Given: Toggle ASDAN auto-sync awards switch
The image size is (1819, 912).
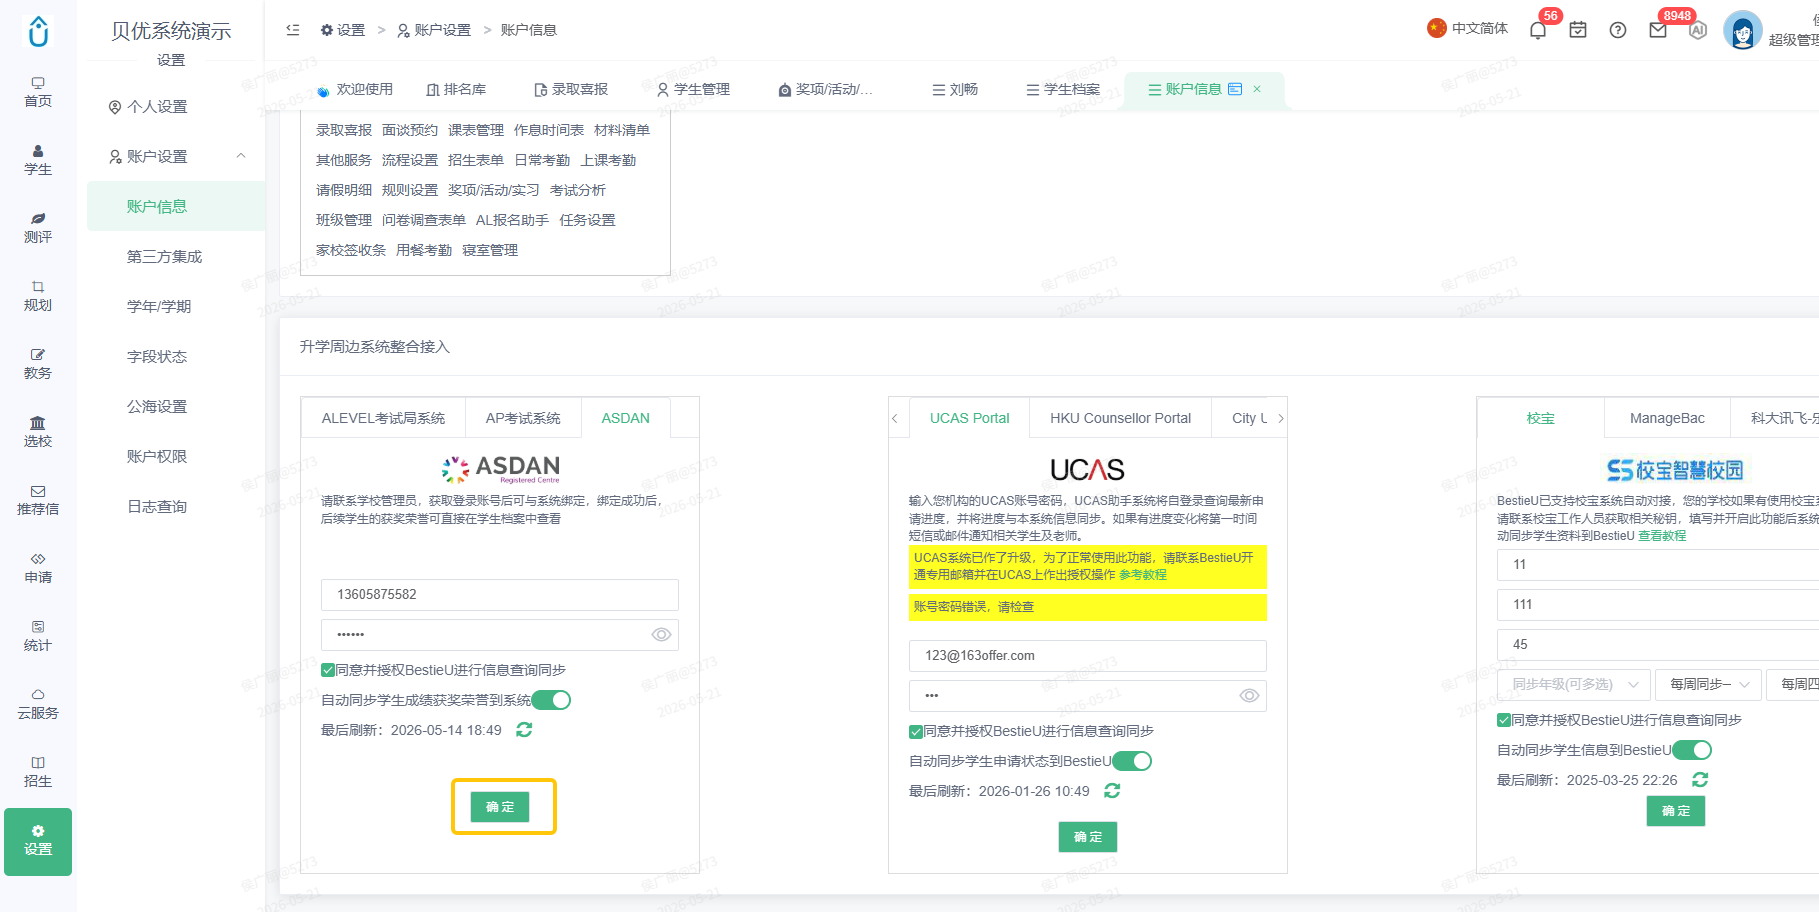Looking at the screenshot, I should pos(551,700).
